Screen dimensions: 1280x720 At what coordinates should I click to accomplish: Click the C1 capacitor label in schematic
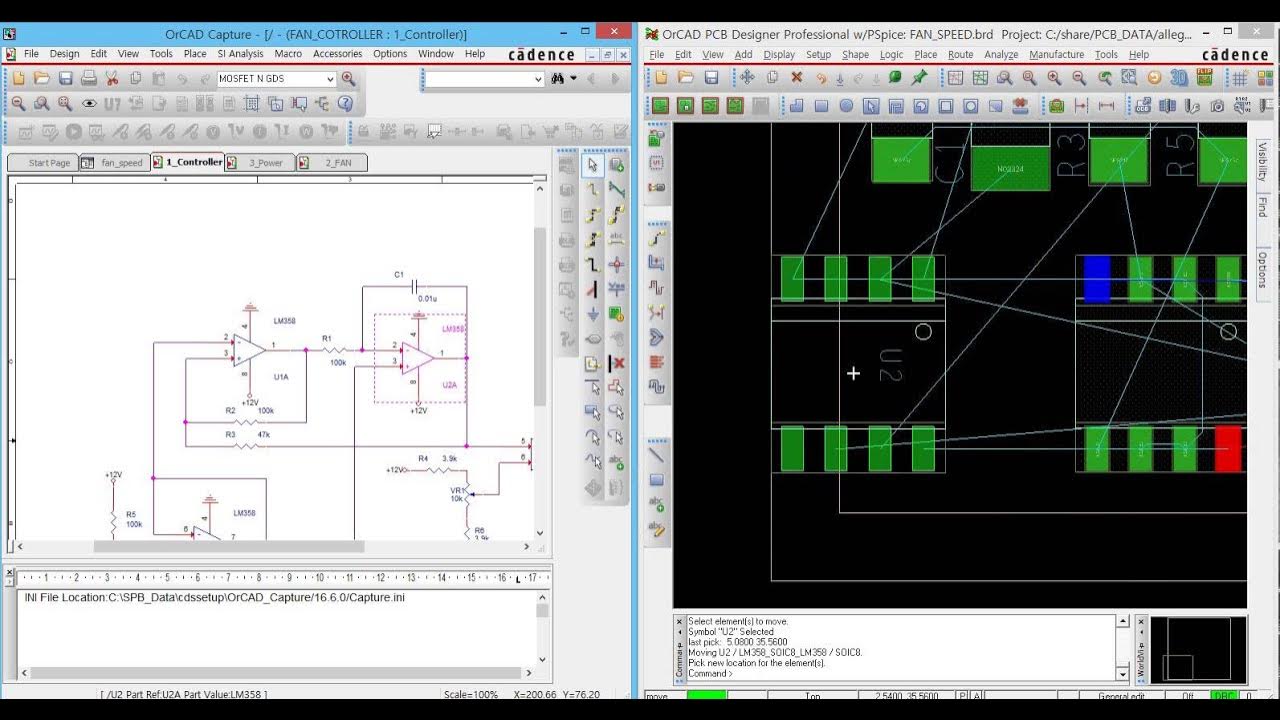click(x=398, y=274)
